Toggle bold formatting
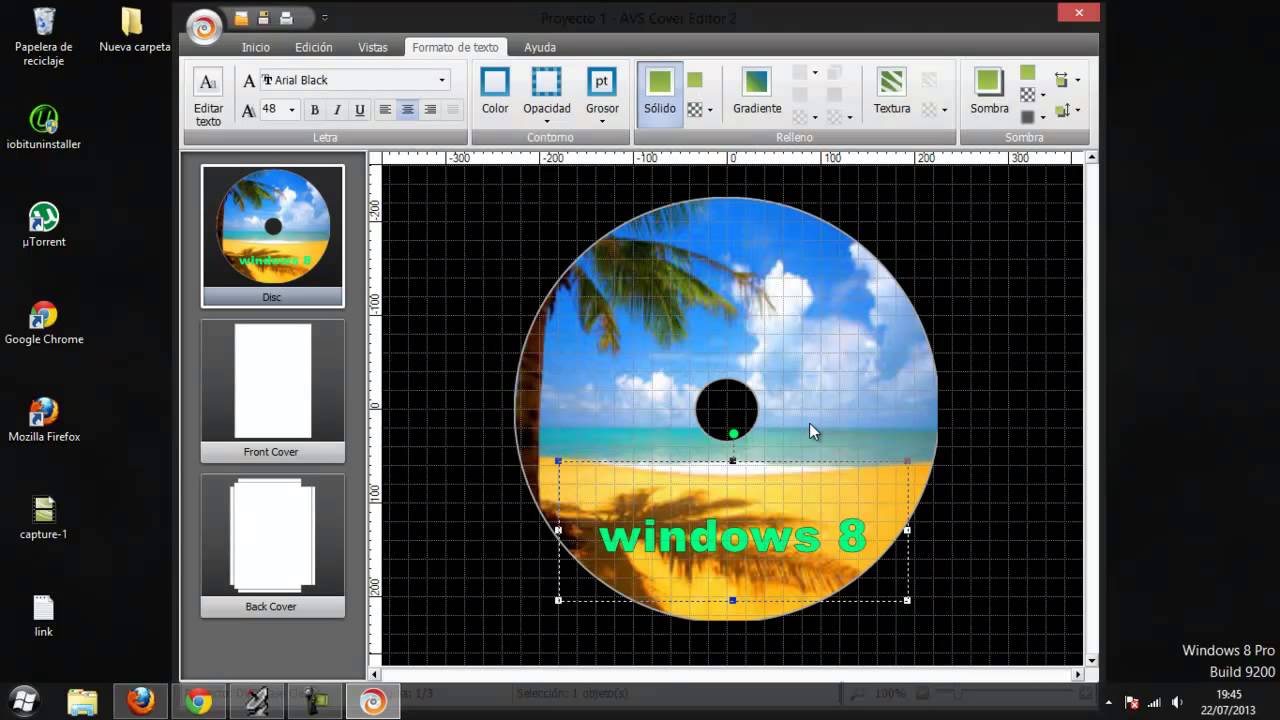 point(314,110)
